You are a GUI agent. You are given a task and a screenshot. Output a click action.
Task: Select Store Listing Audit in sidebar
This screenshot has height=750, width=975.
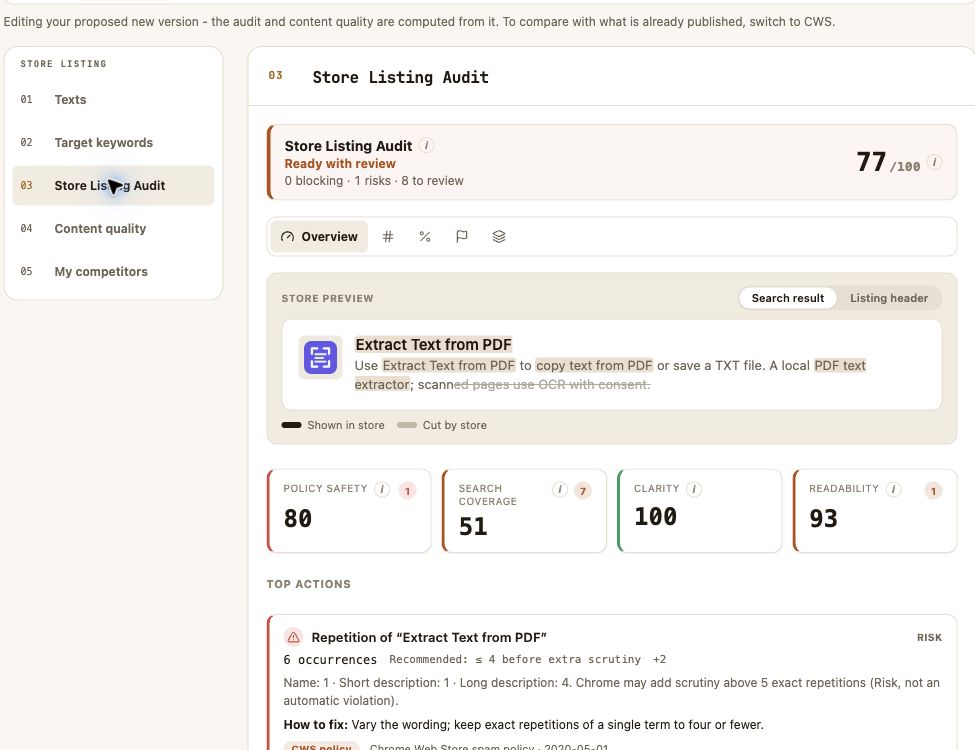pos(113,185)
